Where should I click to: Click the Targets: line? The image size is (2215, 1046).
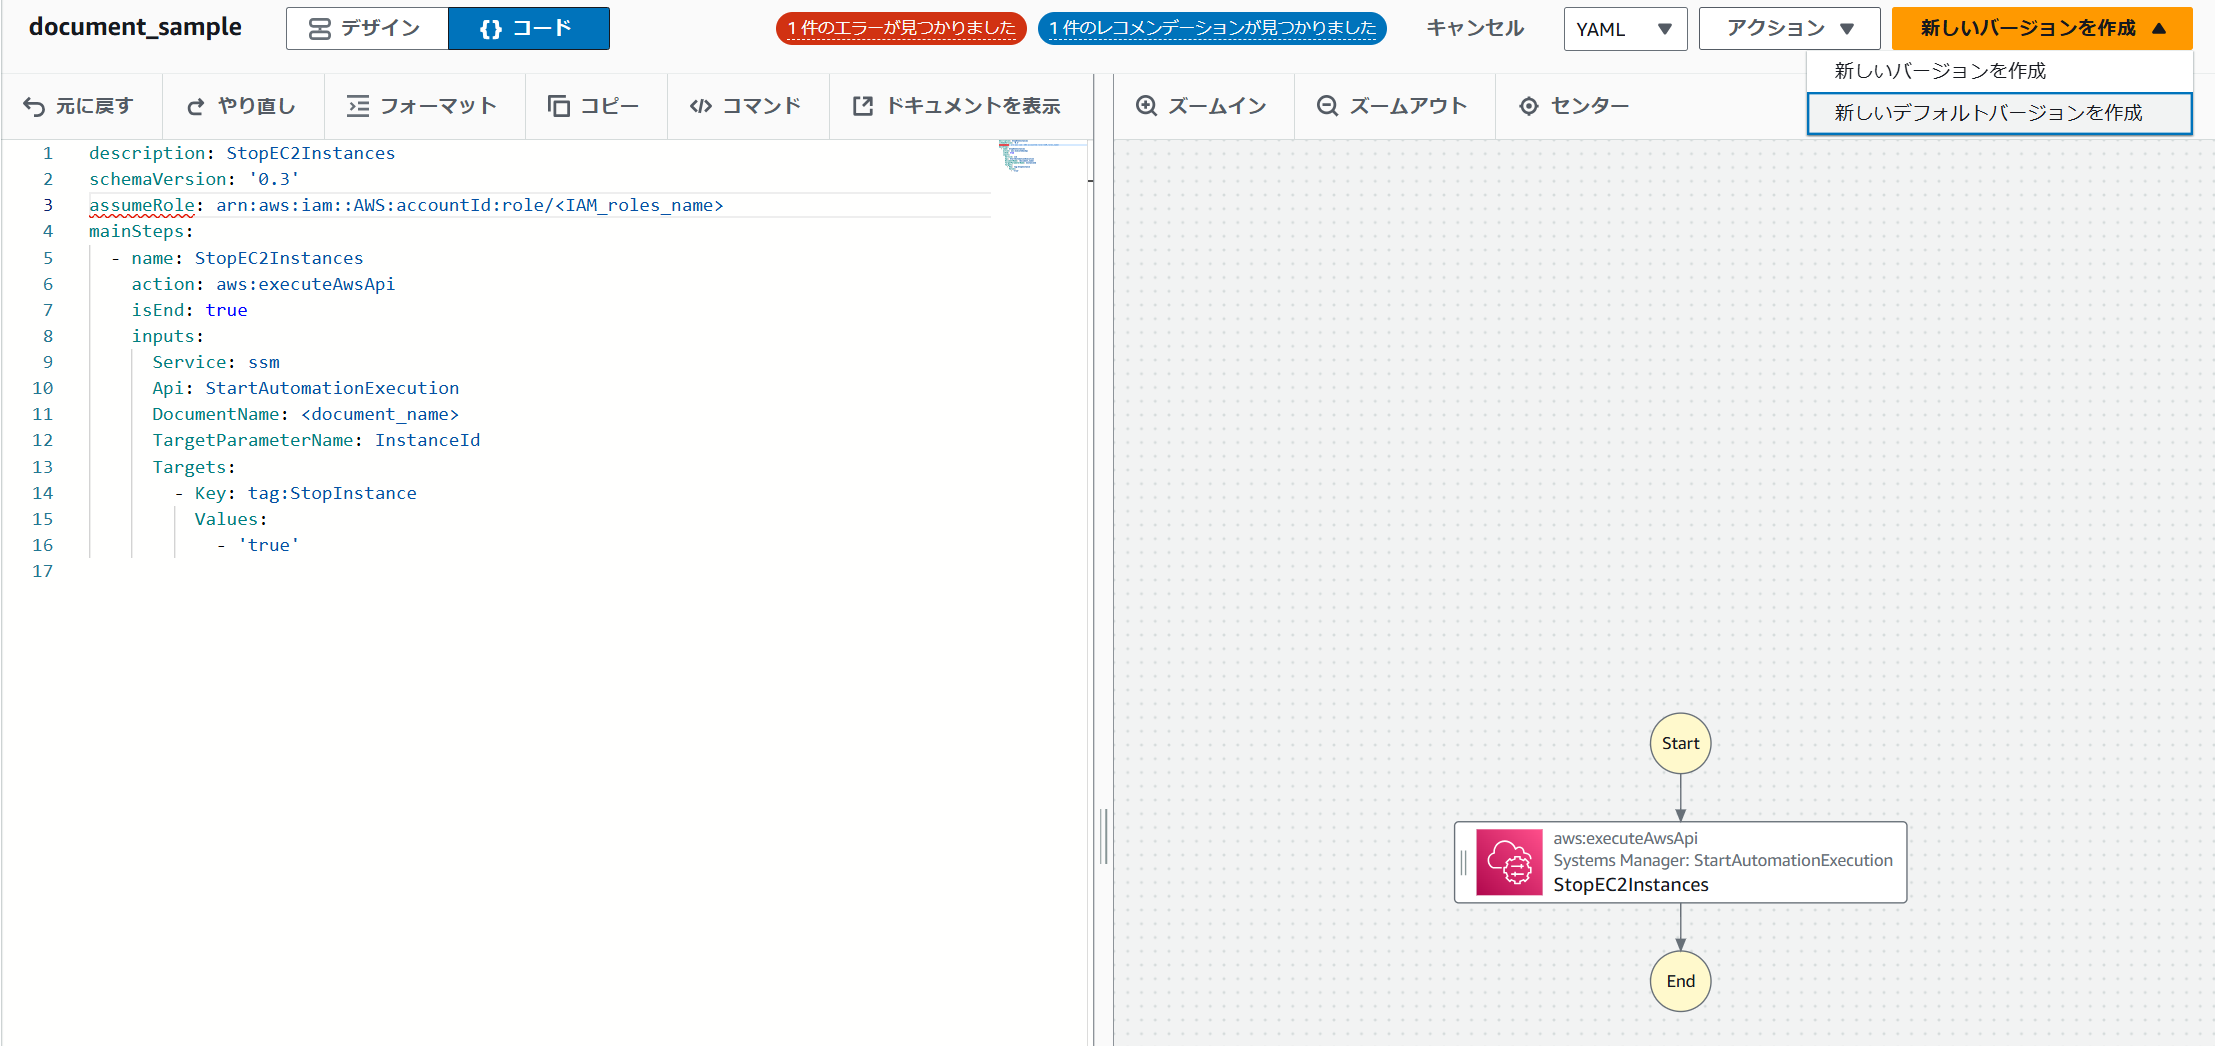(194, 467)
